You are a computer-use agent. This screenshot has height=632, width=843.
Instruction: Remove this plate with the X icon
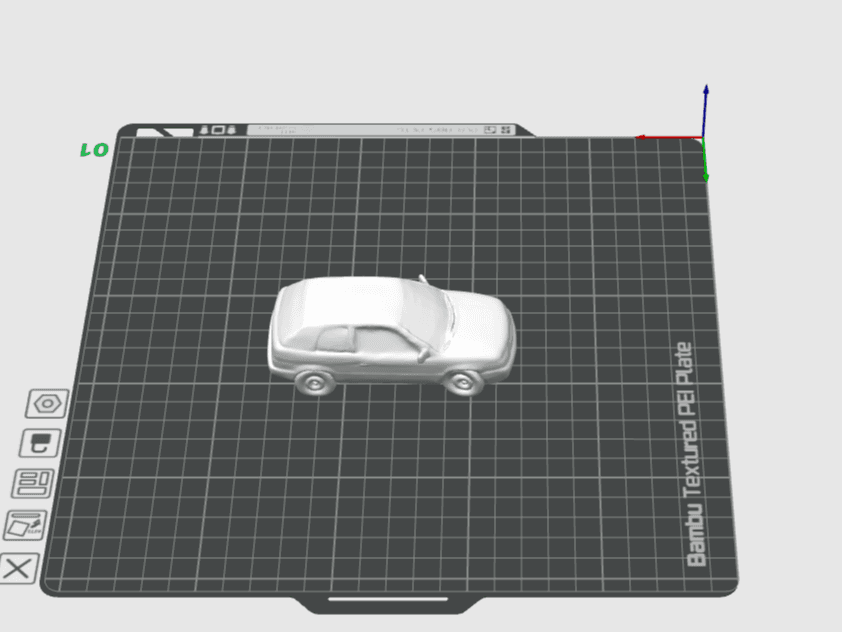pyautogui.click(x=18, y=569)
